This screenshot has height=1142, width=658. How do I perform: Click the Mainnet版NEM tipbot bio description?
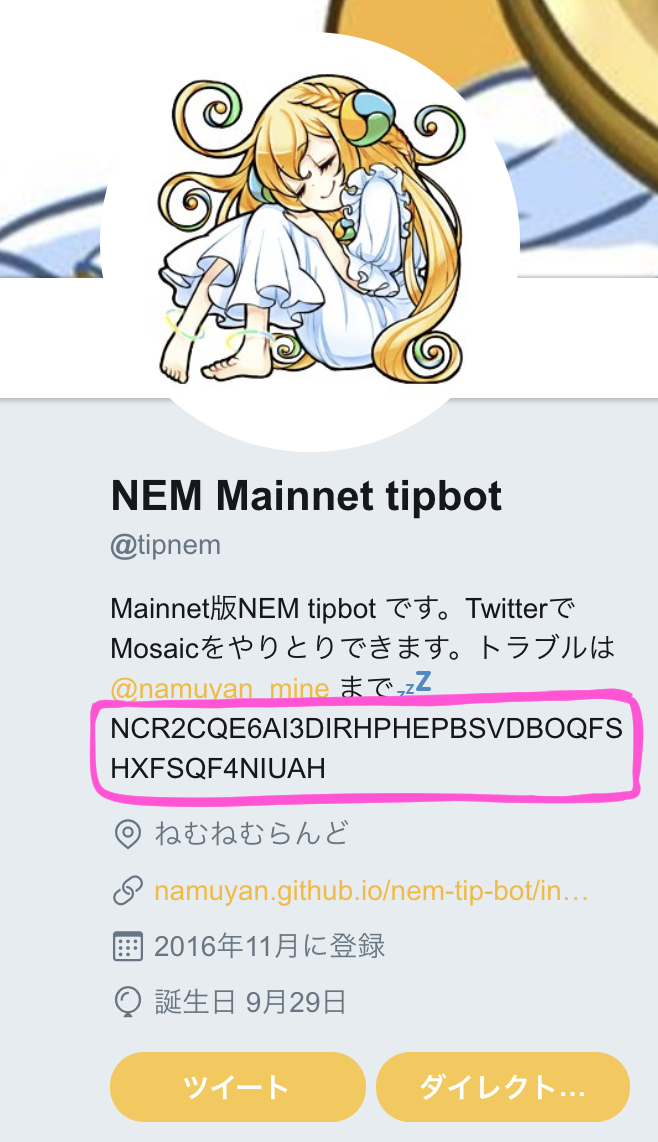[x=362, y=647]
